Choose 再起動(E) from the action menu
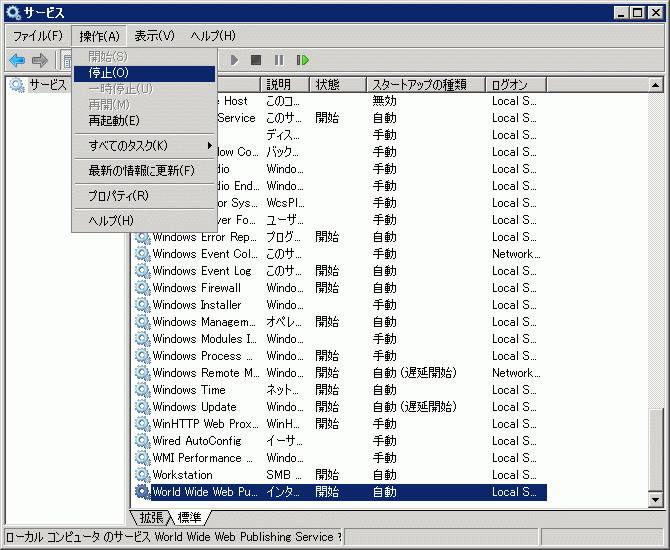Screen dimensions: 670x550 (144, 121)
